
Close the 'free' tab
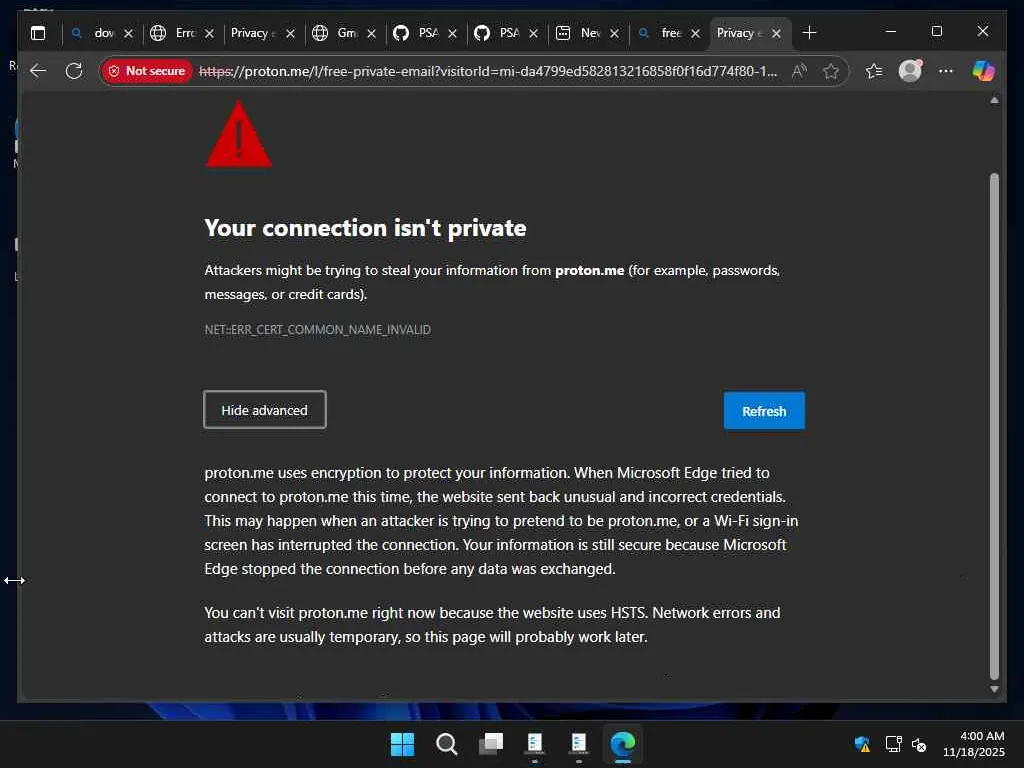pyautogui.click(x=696, y=33)
